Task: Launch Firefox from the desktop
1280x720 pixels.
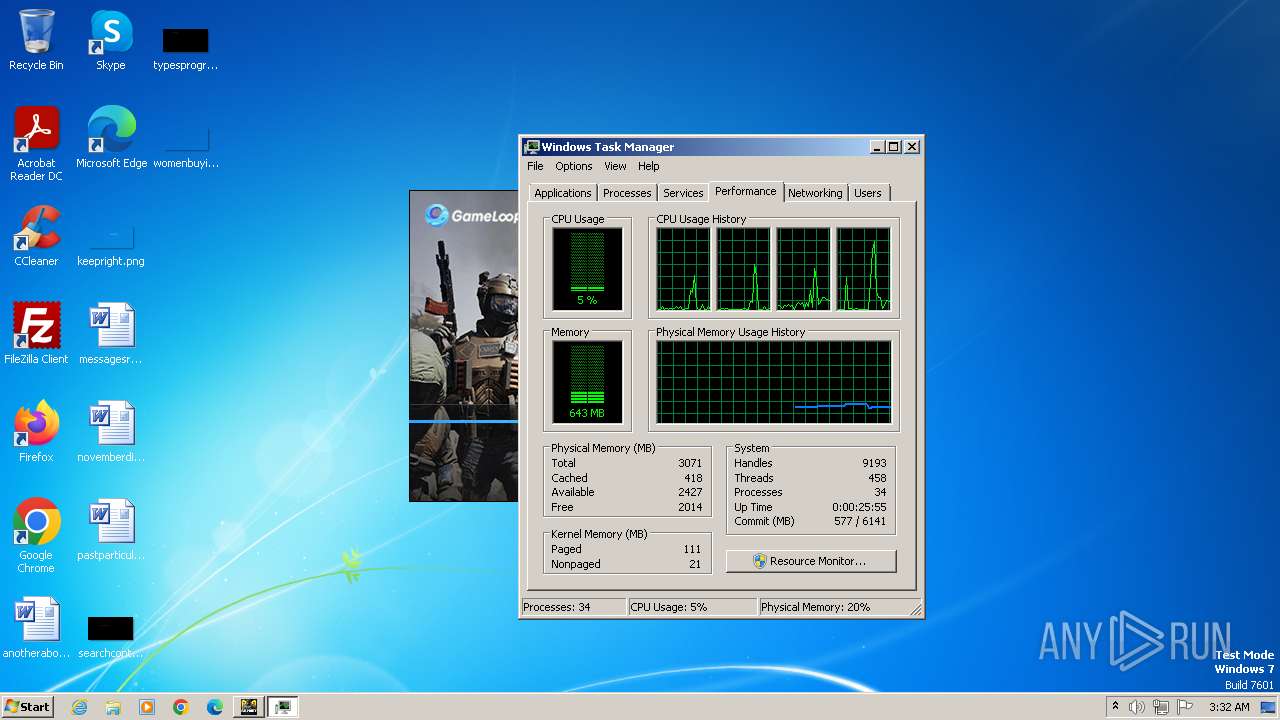Action: 36,431
